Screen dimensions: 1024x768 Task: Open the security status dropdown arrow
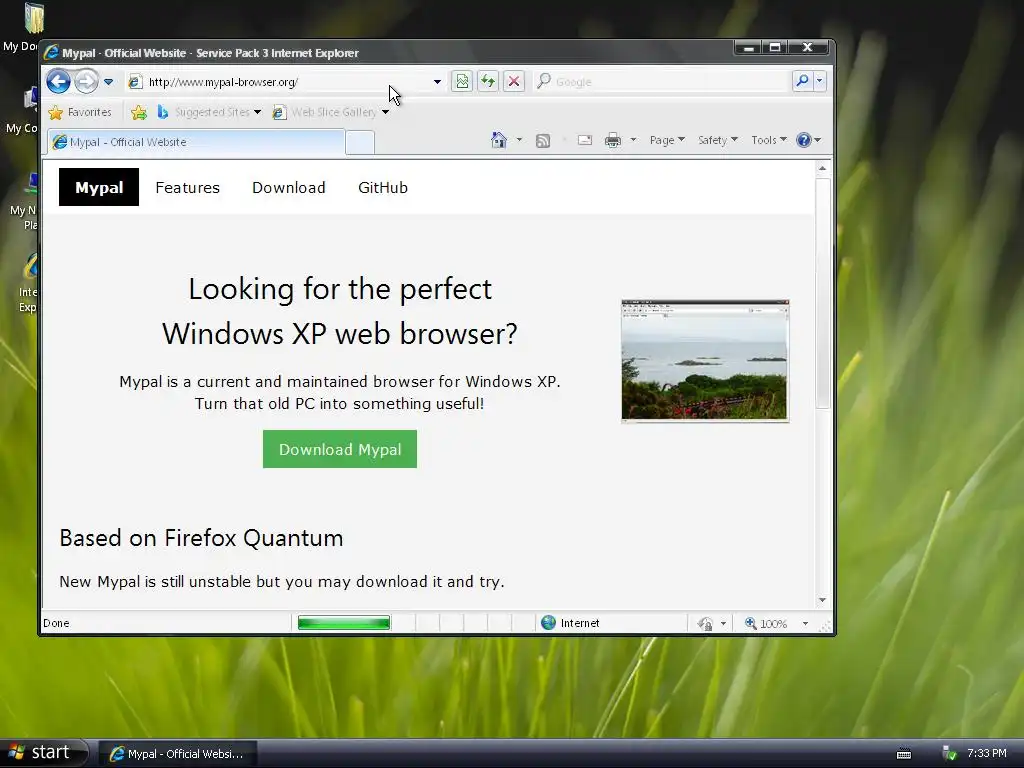point(723,624)
